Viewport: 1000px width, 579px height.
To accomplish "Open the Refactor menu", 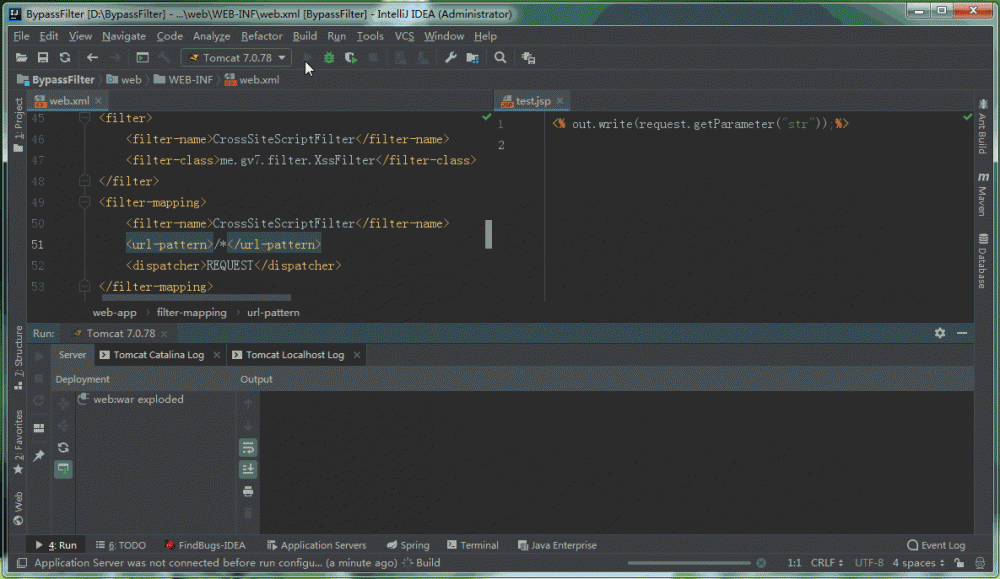I will [261, 36].
